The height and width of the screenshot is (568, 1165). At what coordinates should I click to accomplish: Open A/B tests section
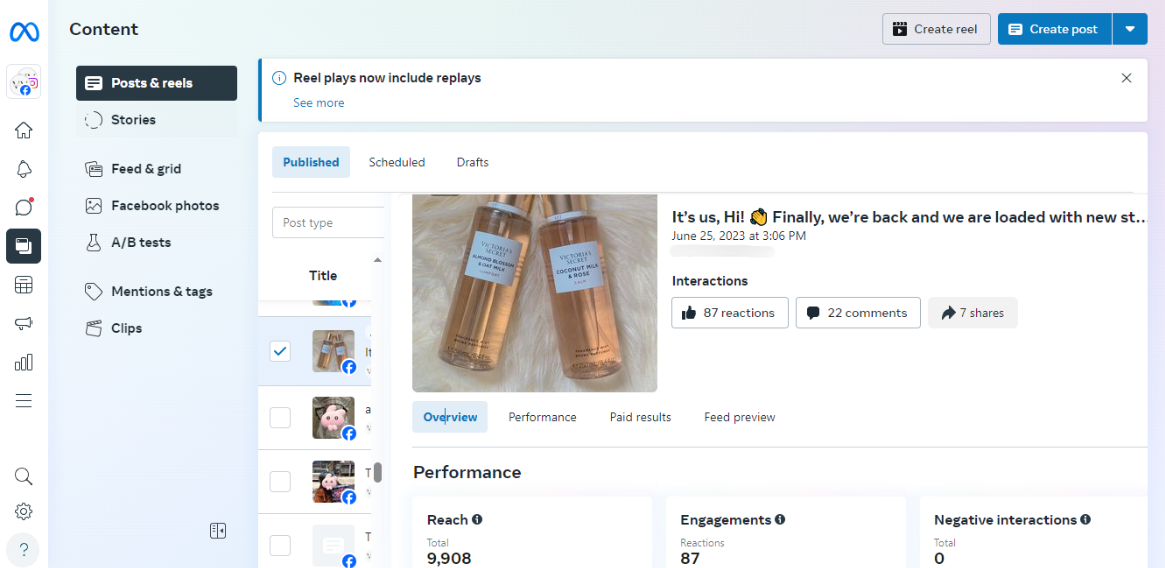pos(156,242)
